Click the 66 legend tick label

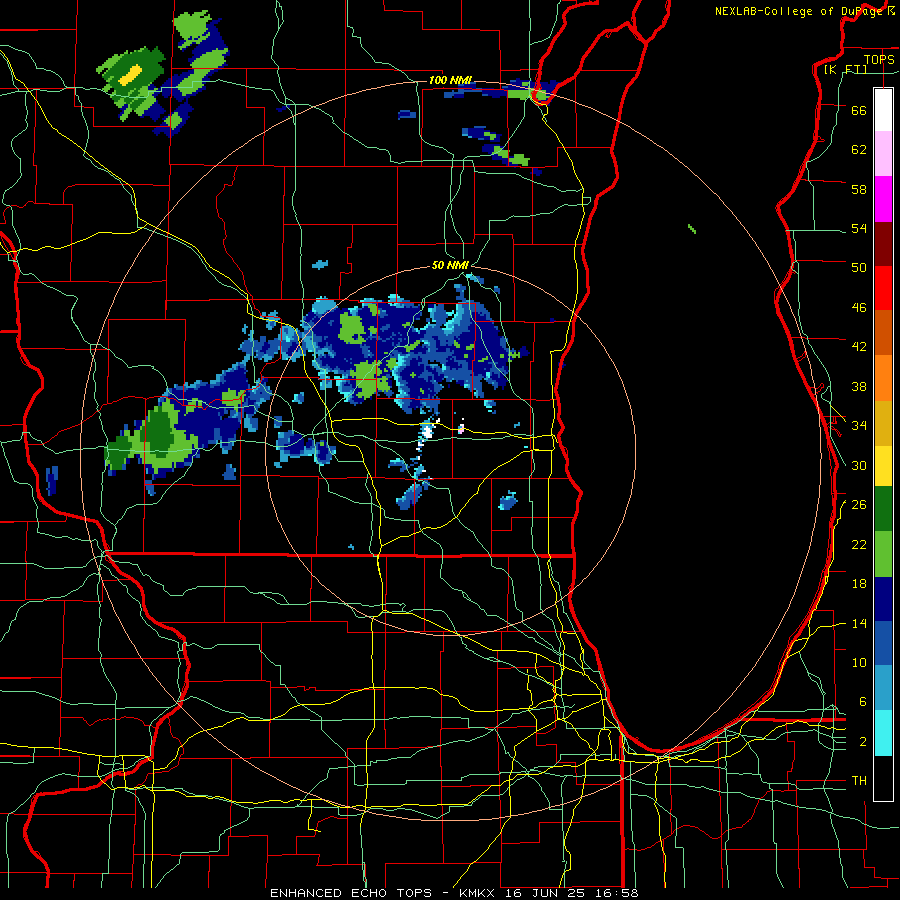click(x=859, y=110)
